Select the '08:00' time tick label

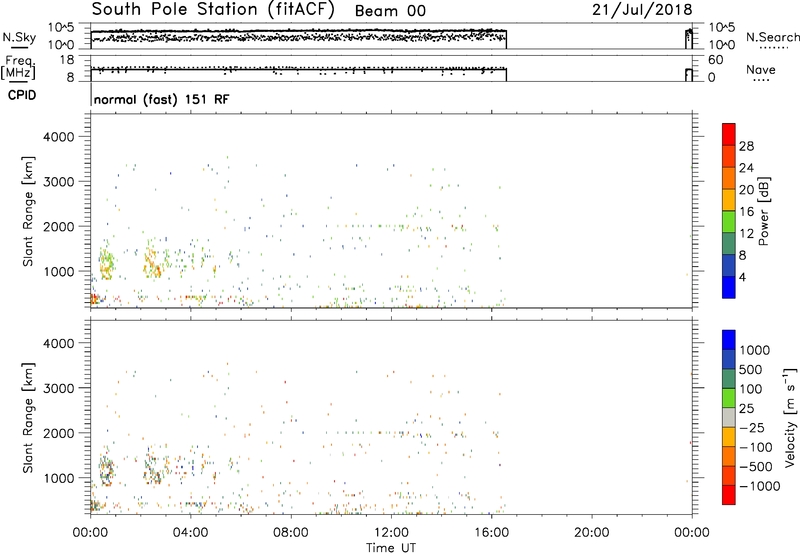click(x=291, y=533)
